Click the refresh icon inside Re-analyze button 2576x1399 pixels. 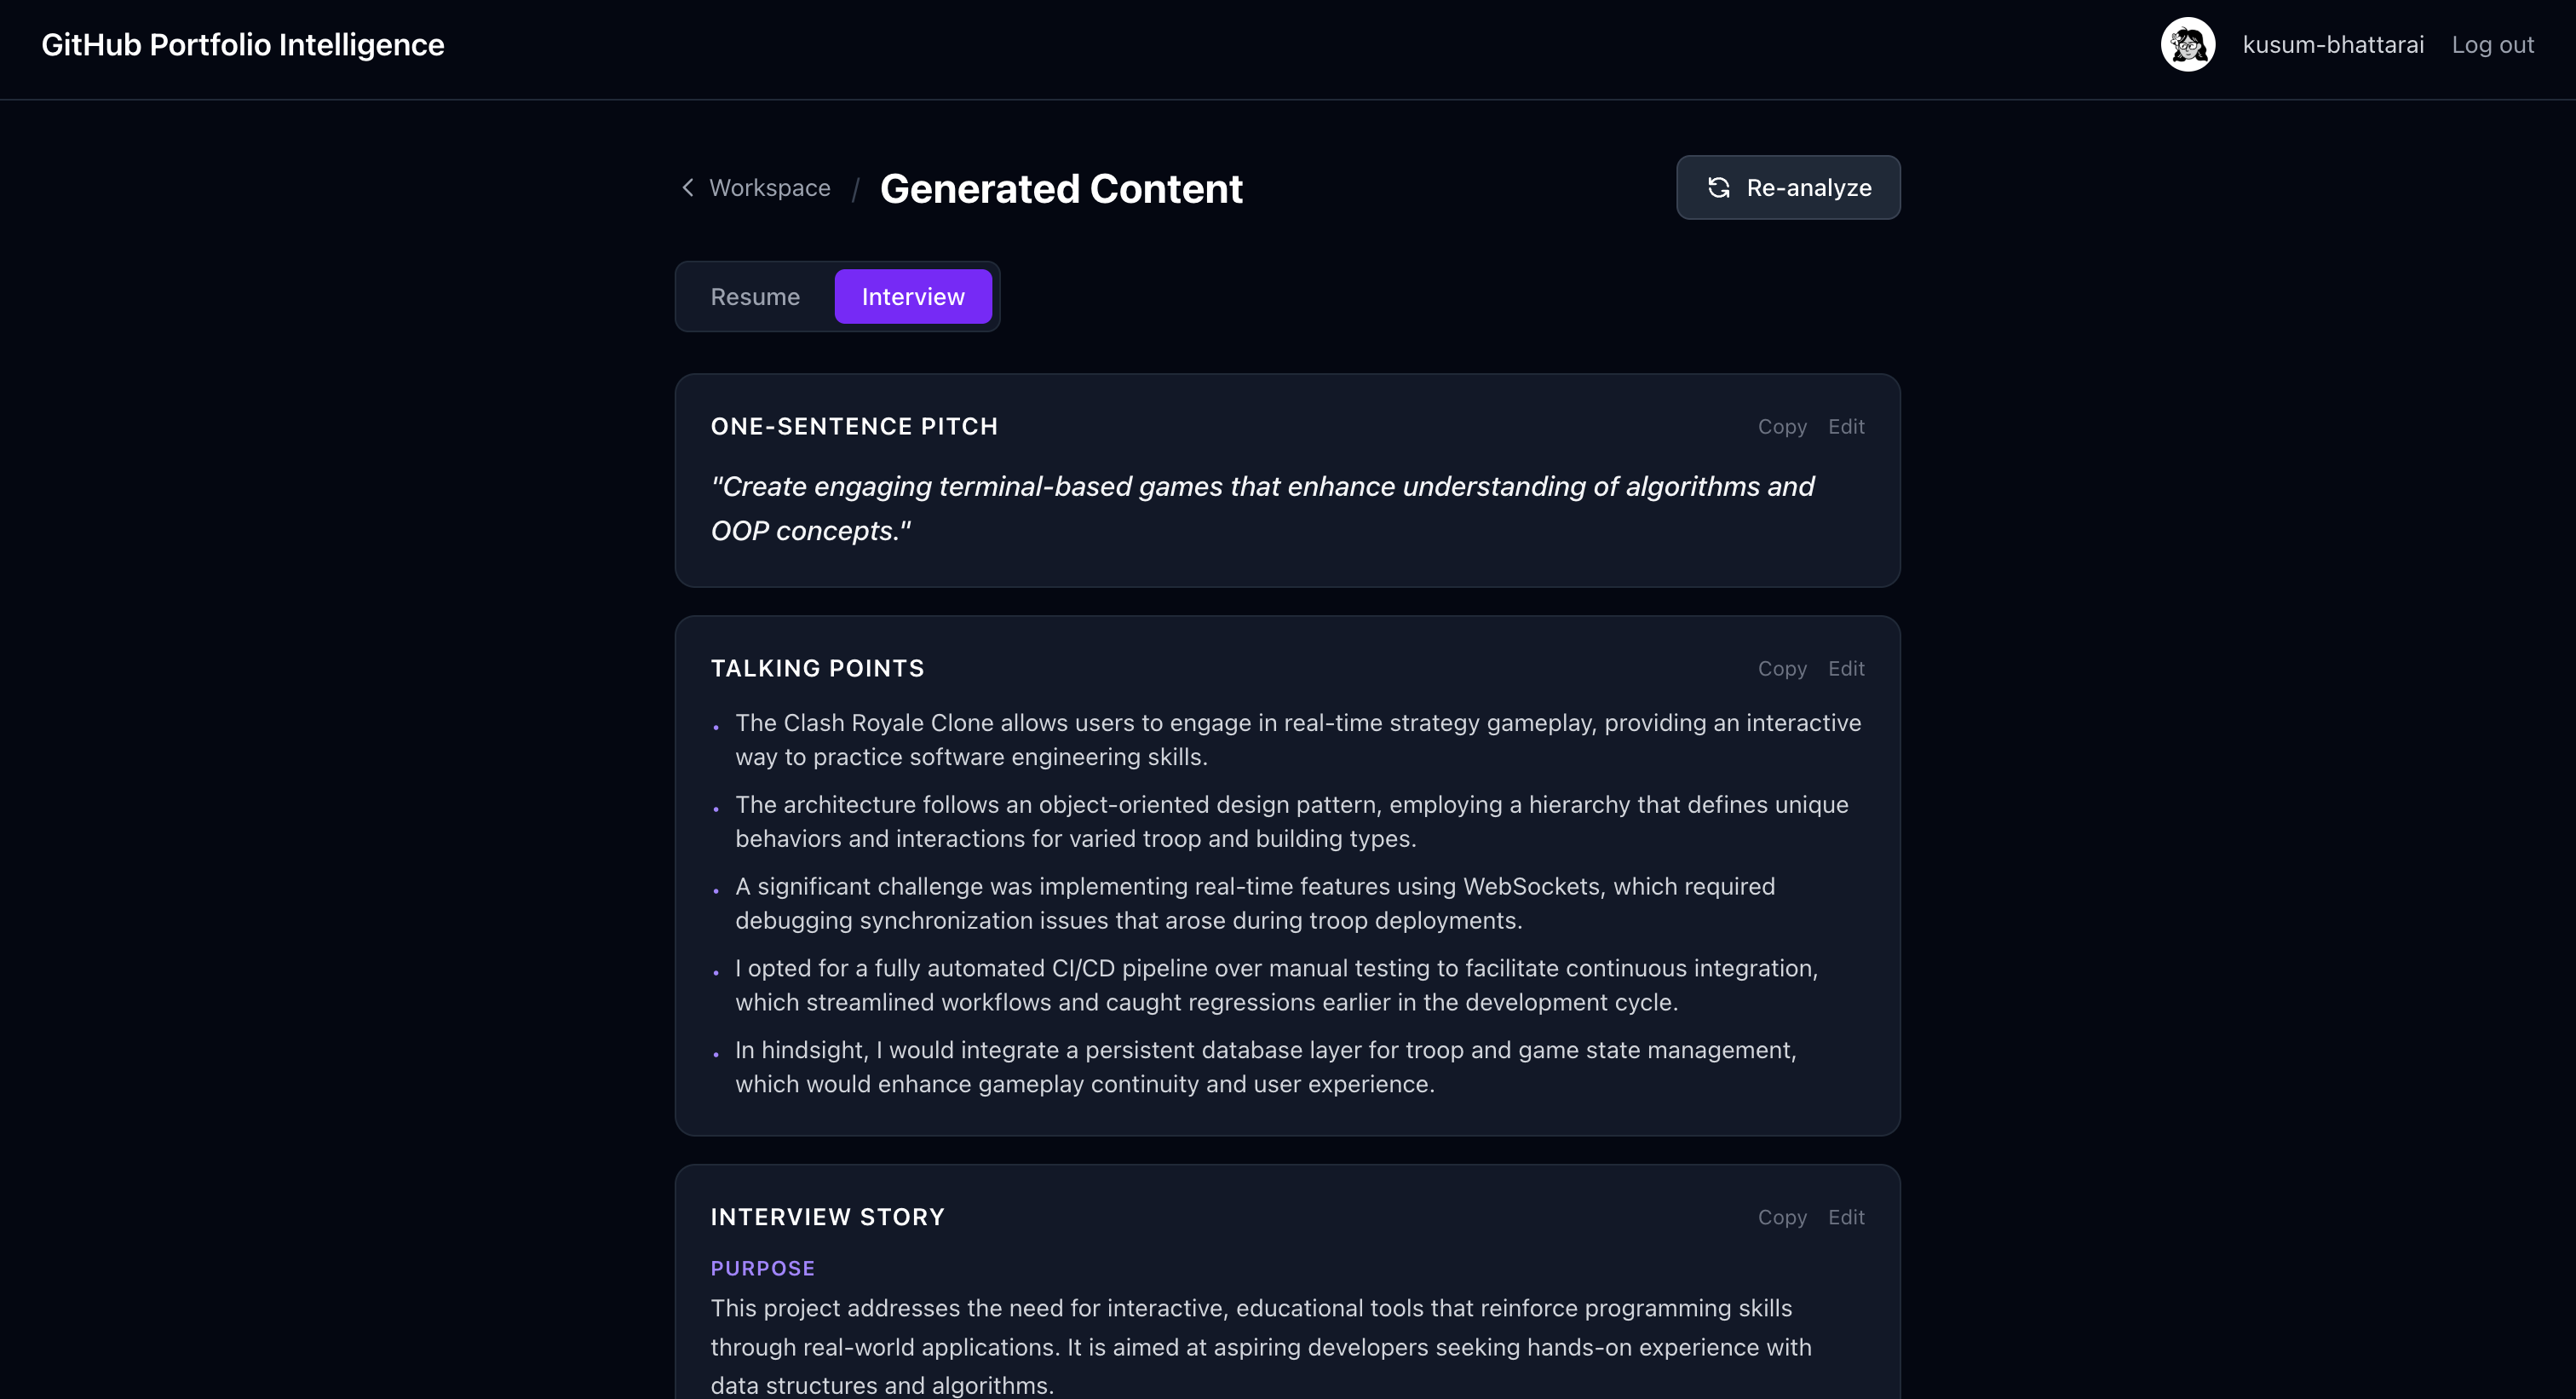(1718, 187)
